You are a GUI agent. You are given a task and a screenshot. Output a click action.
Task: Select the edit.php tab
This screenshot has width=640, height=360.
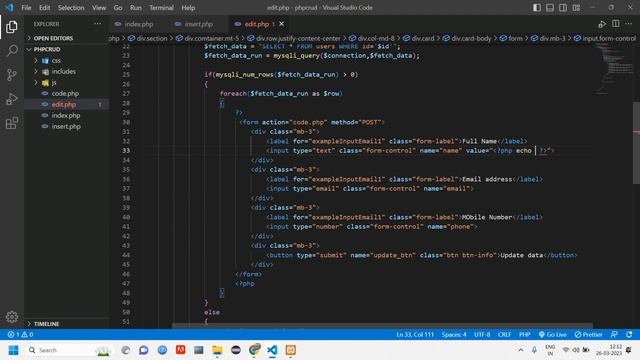[x=256, y=24]
